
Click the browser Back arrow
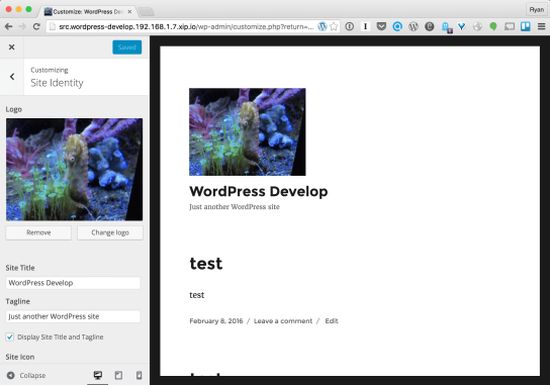(9, 26)
